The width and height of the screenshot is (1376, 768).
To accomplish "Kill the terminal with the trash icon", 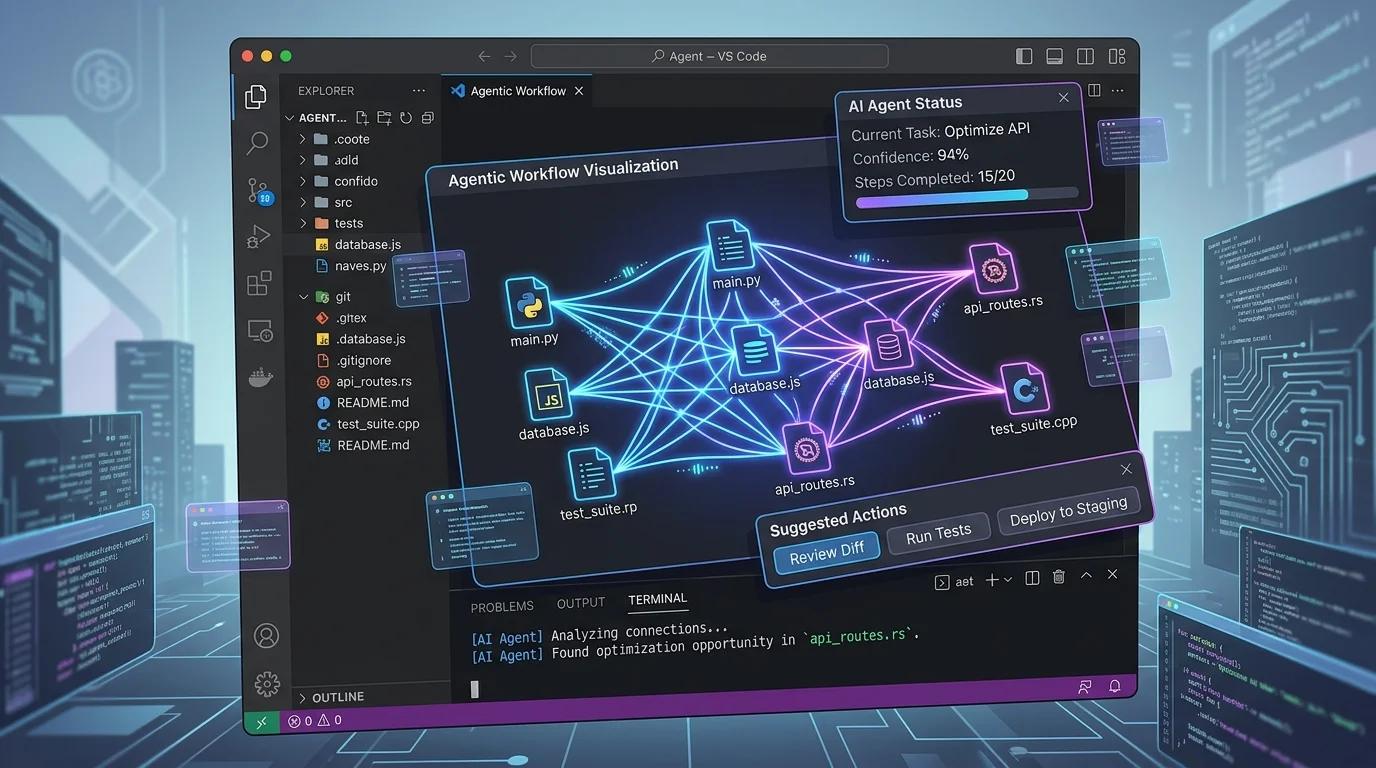I will point(1059,577).
